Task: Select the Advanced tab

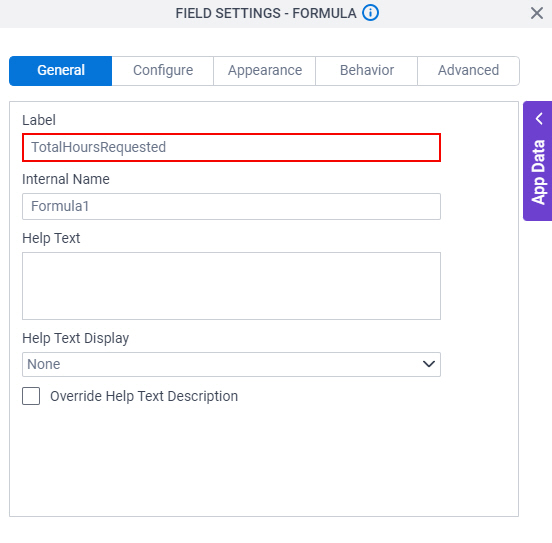Action: (x=468, y=70)
